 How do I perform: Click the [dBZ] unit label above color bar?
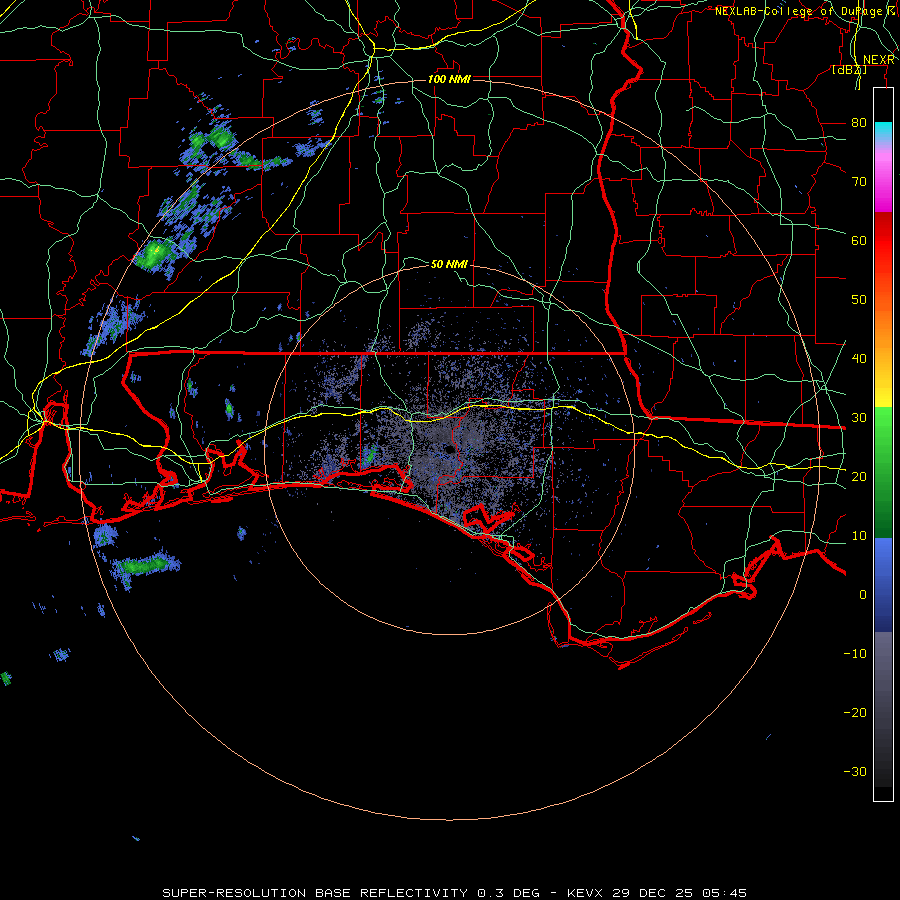point(849,69)
